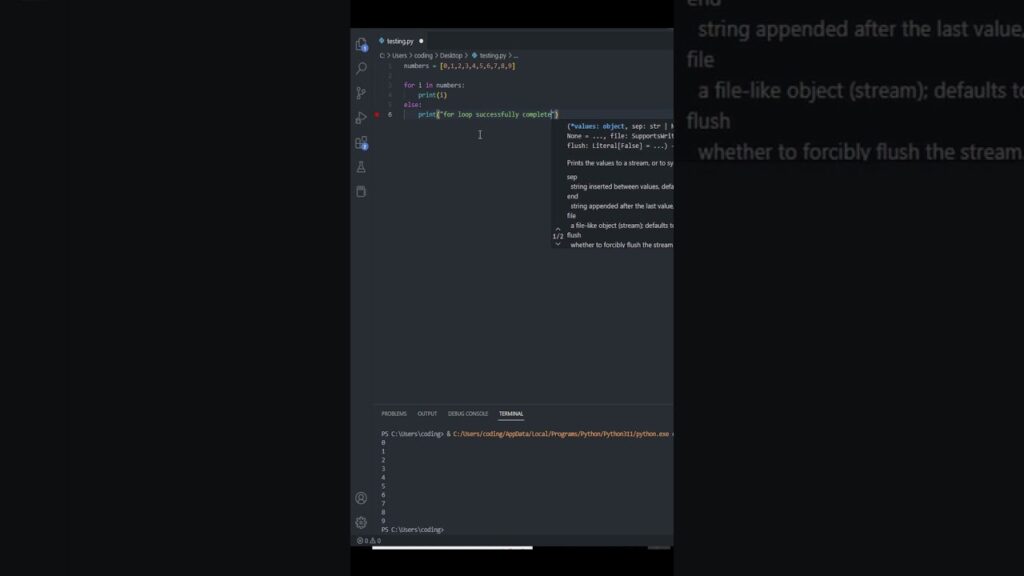Open the Extensions view icon
1024x576 pixels.
361,142
